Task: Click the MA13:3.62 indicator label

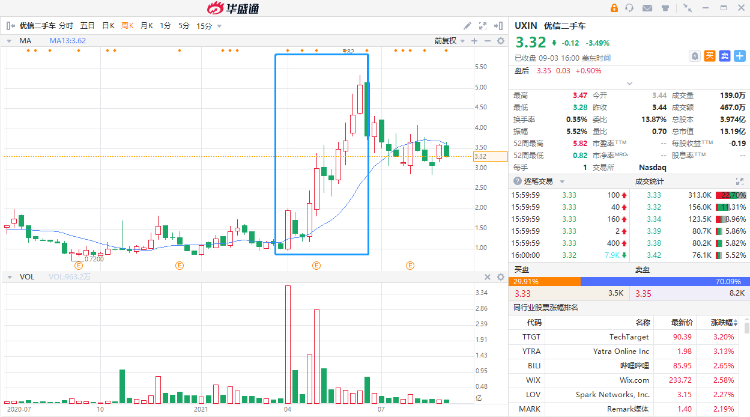Action: tap(67, 41)
